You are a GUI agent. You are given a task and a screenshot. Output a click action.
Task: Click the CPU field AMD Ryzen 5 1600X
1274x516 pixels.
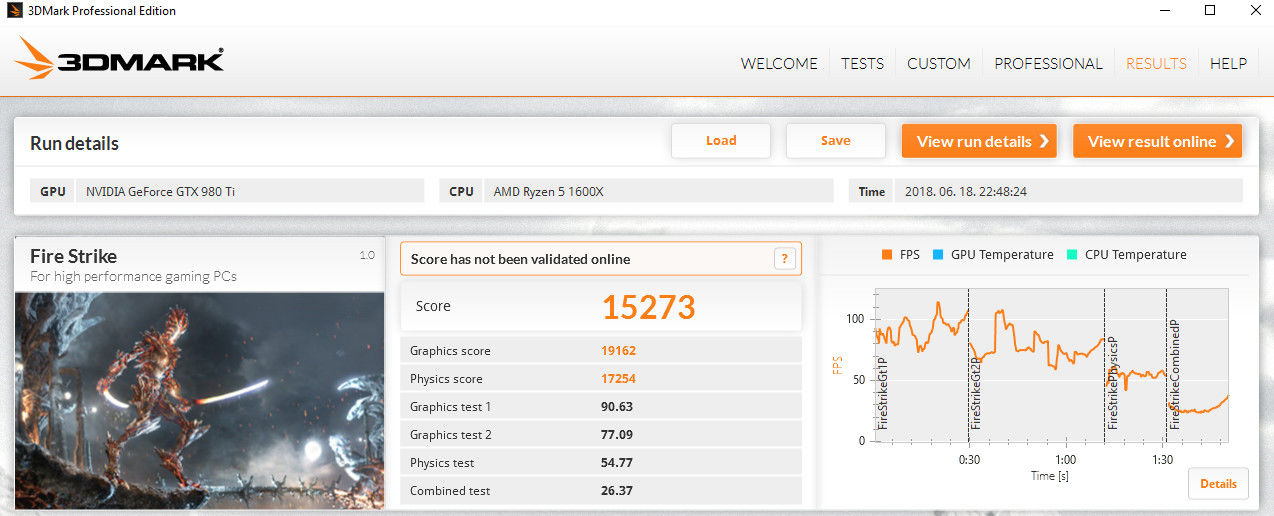click(658, 191)
